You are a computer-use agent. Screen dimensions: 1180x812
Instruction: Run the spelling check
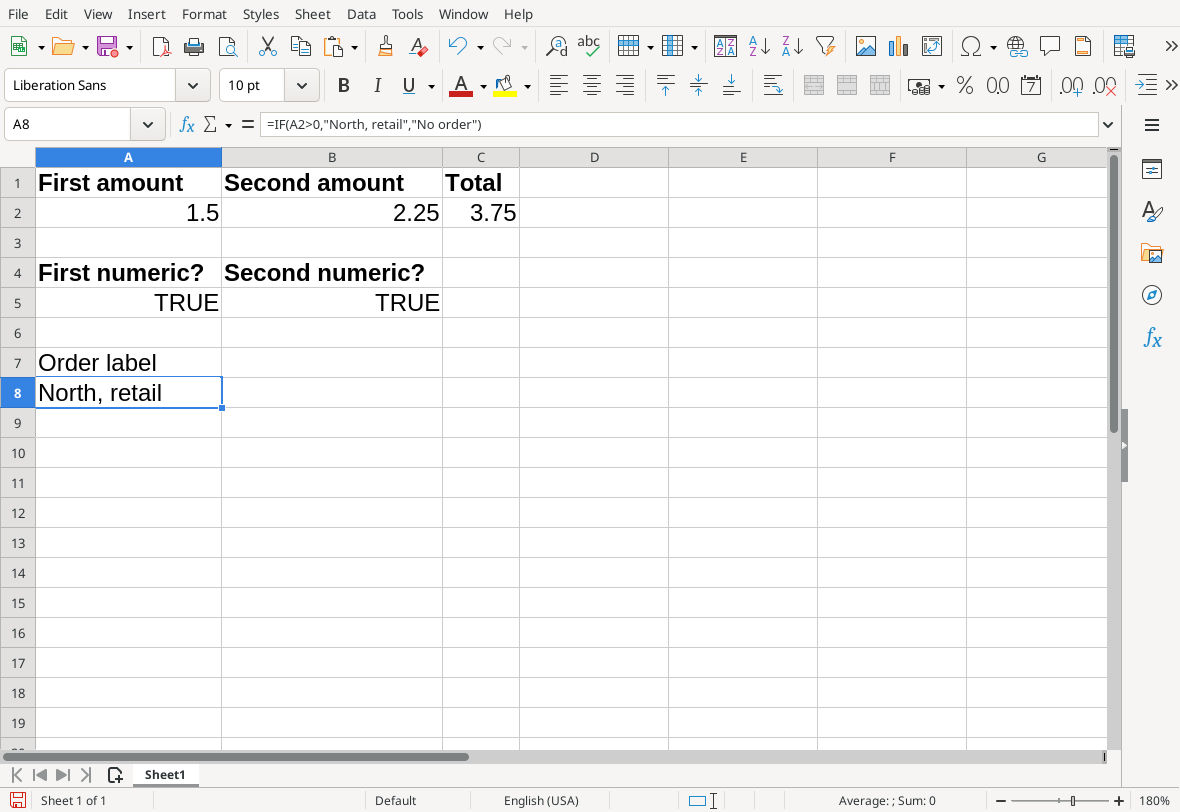pos(588,47)
